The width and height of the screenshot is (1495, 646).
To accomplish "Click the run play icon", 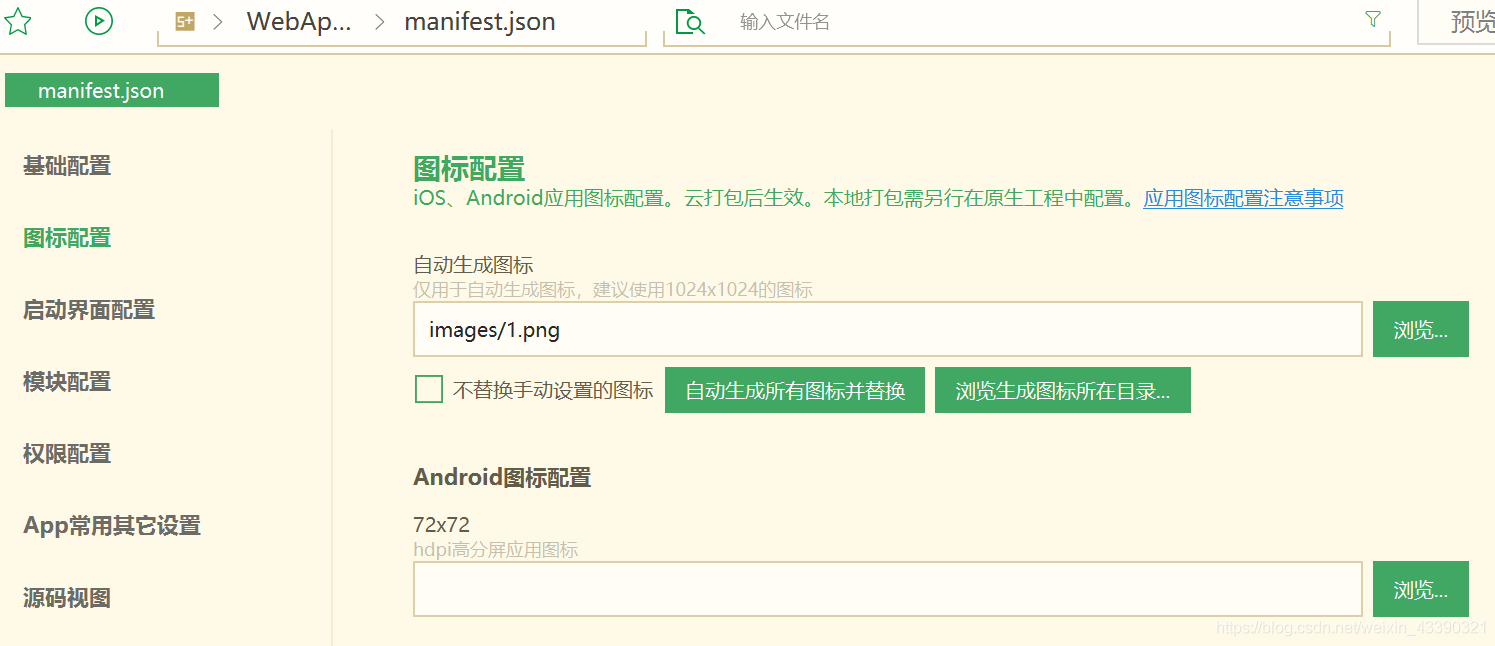I will point(99,21).
